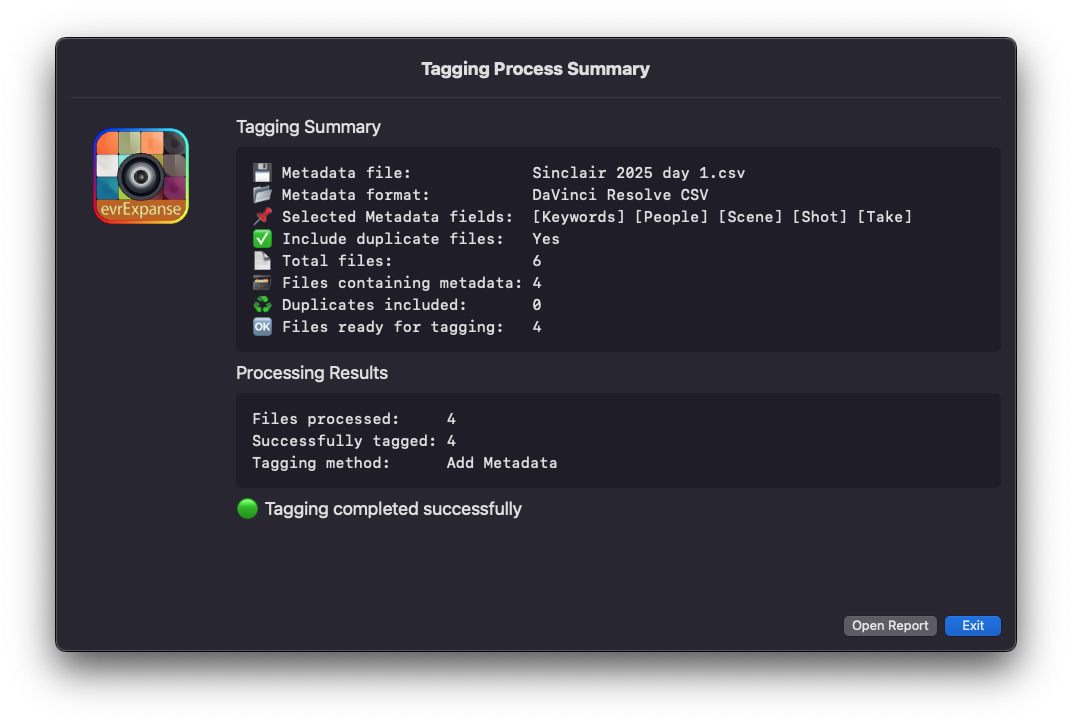Click the DaVinci Resolve CSV format value
This screenshot has height=725, width=1072.
pos(620,195)
